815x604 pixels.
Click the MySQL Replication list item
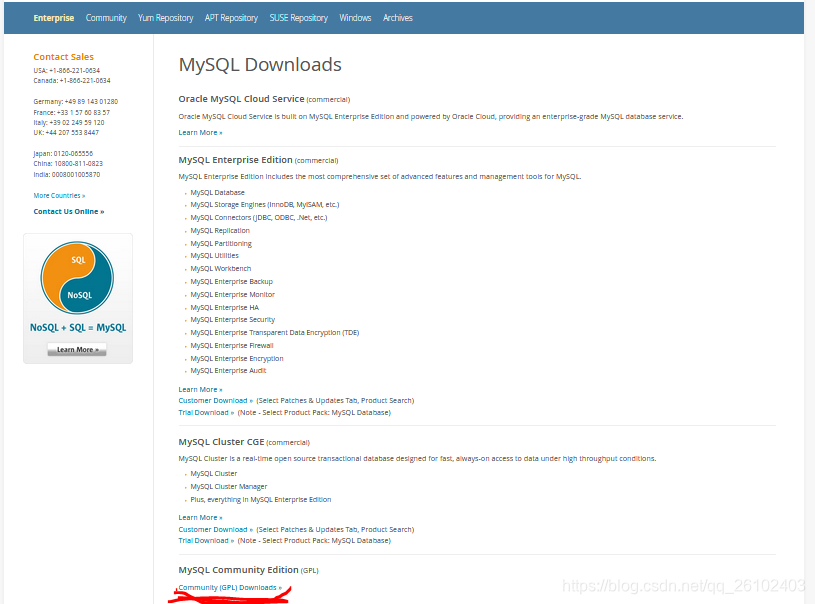coord(220,230)
